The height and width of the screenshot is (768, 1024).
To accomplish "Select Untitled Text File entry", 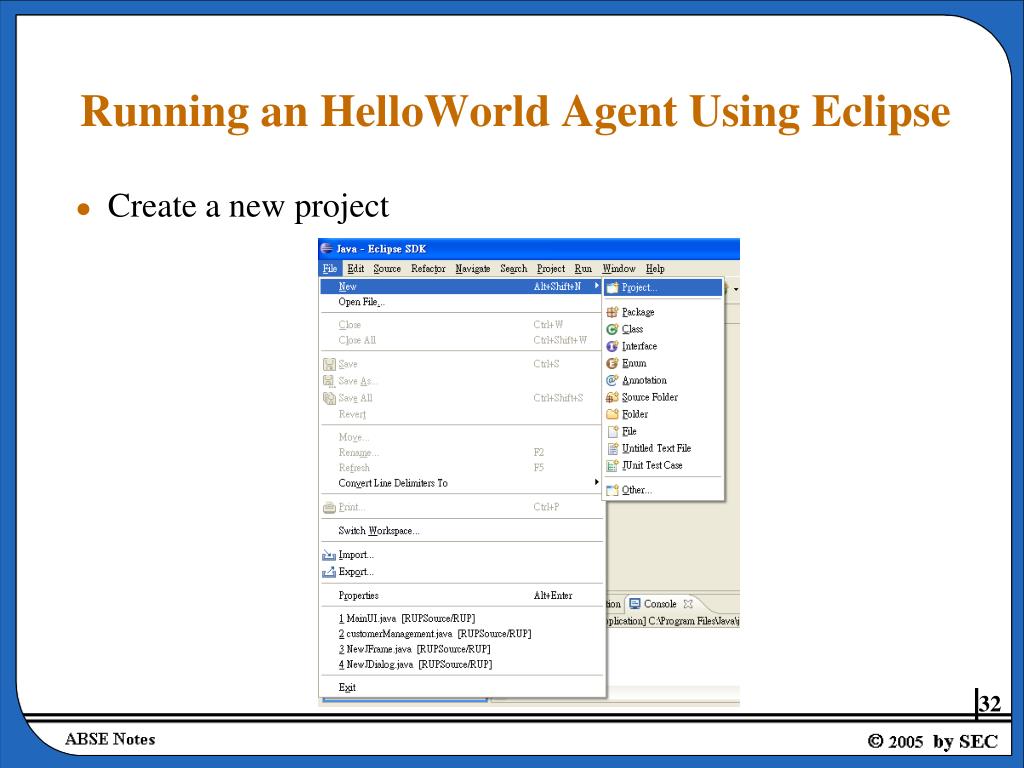I will pos(663,448).
